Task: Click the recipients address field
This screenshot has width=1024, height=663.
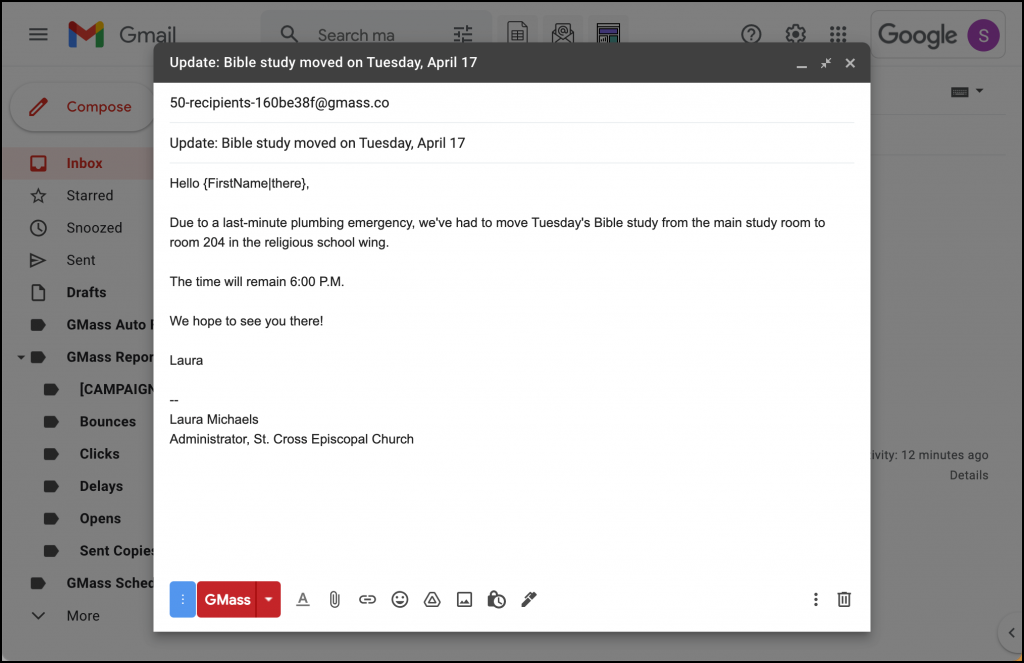Action: tap(400, 102)
